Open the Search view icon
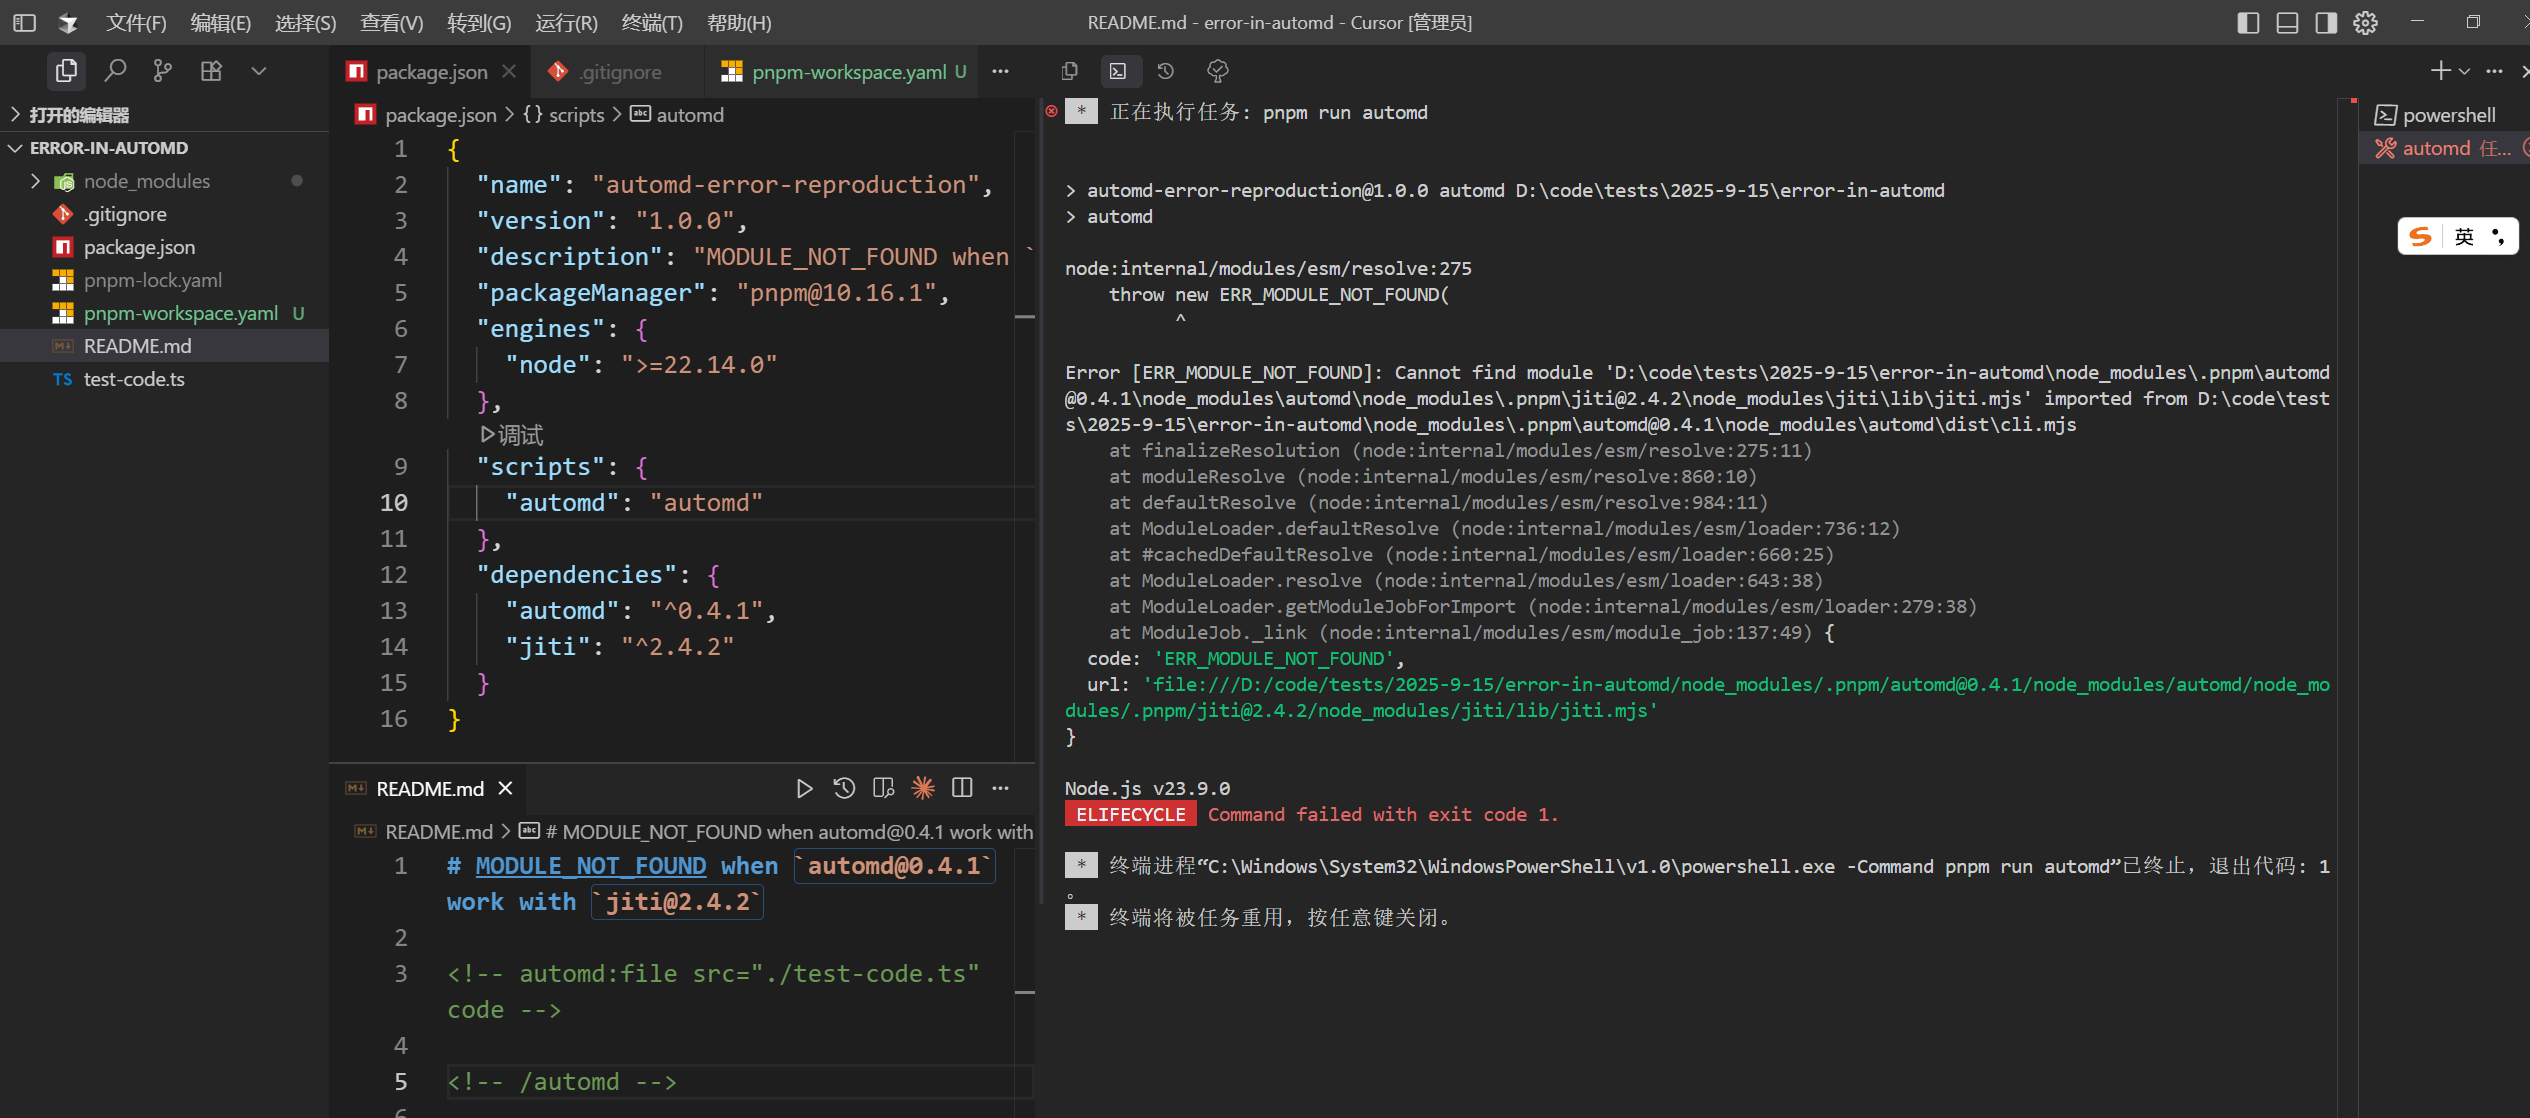Viewport: 2530px width, 1118px height. tap(115, 71)
